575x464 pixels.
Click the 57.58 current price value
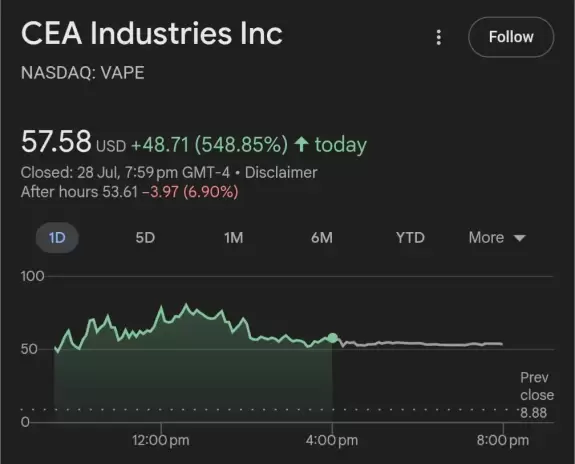pos(56,141)
